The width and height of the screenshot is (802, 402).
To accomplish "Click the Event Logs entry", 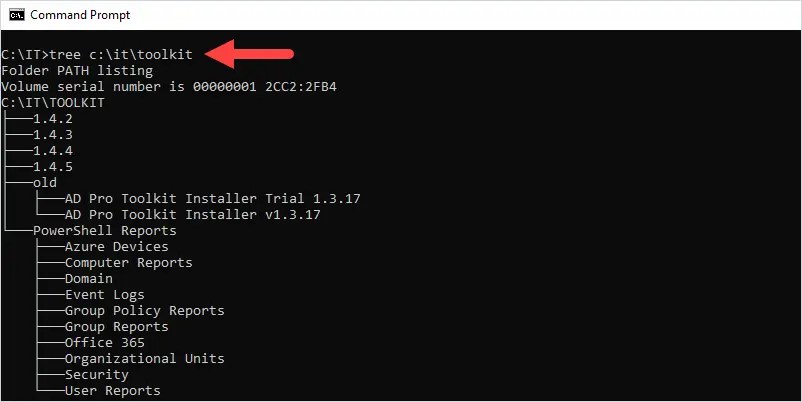I will (x=105, y=295).
